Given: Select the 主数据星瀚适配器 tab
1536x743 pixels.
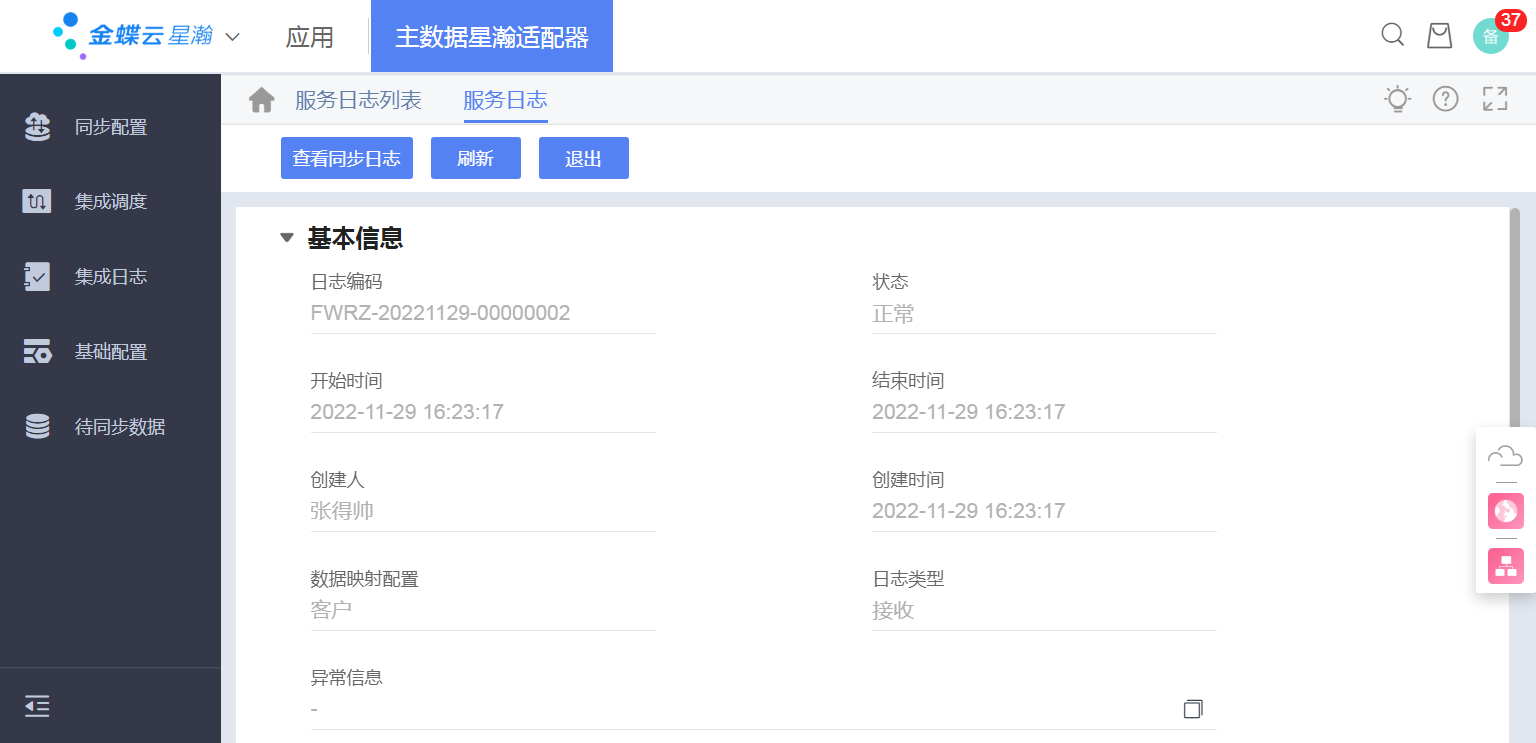Looking at the screenshot, I should (492, 36).
